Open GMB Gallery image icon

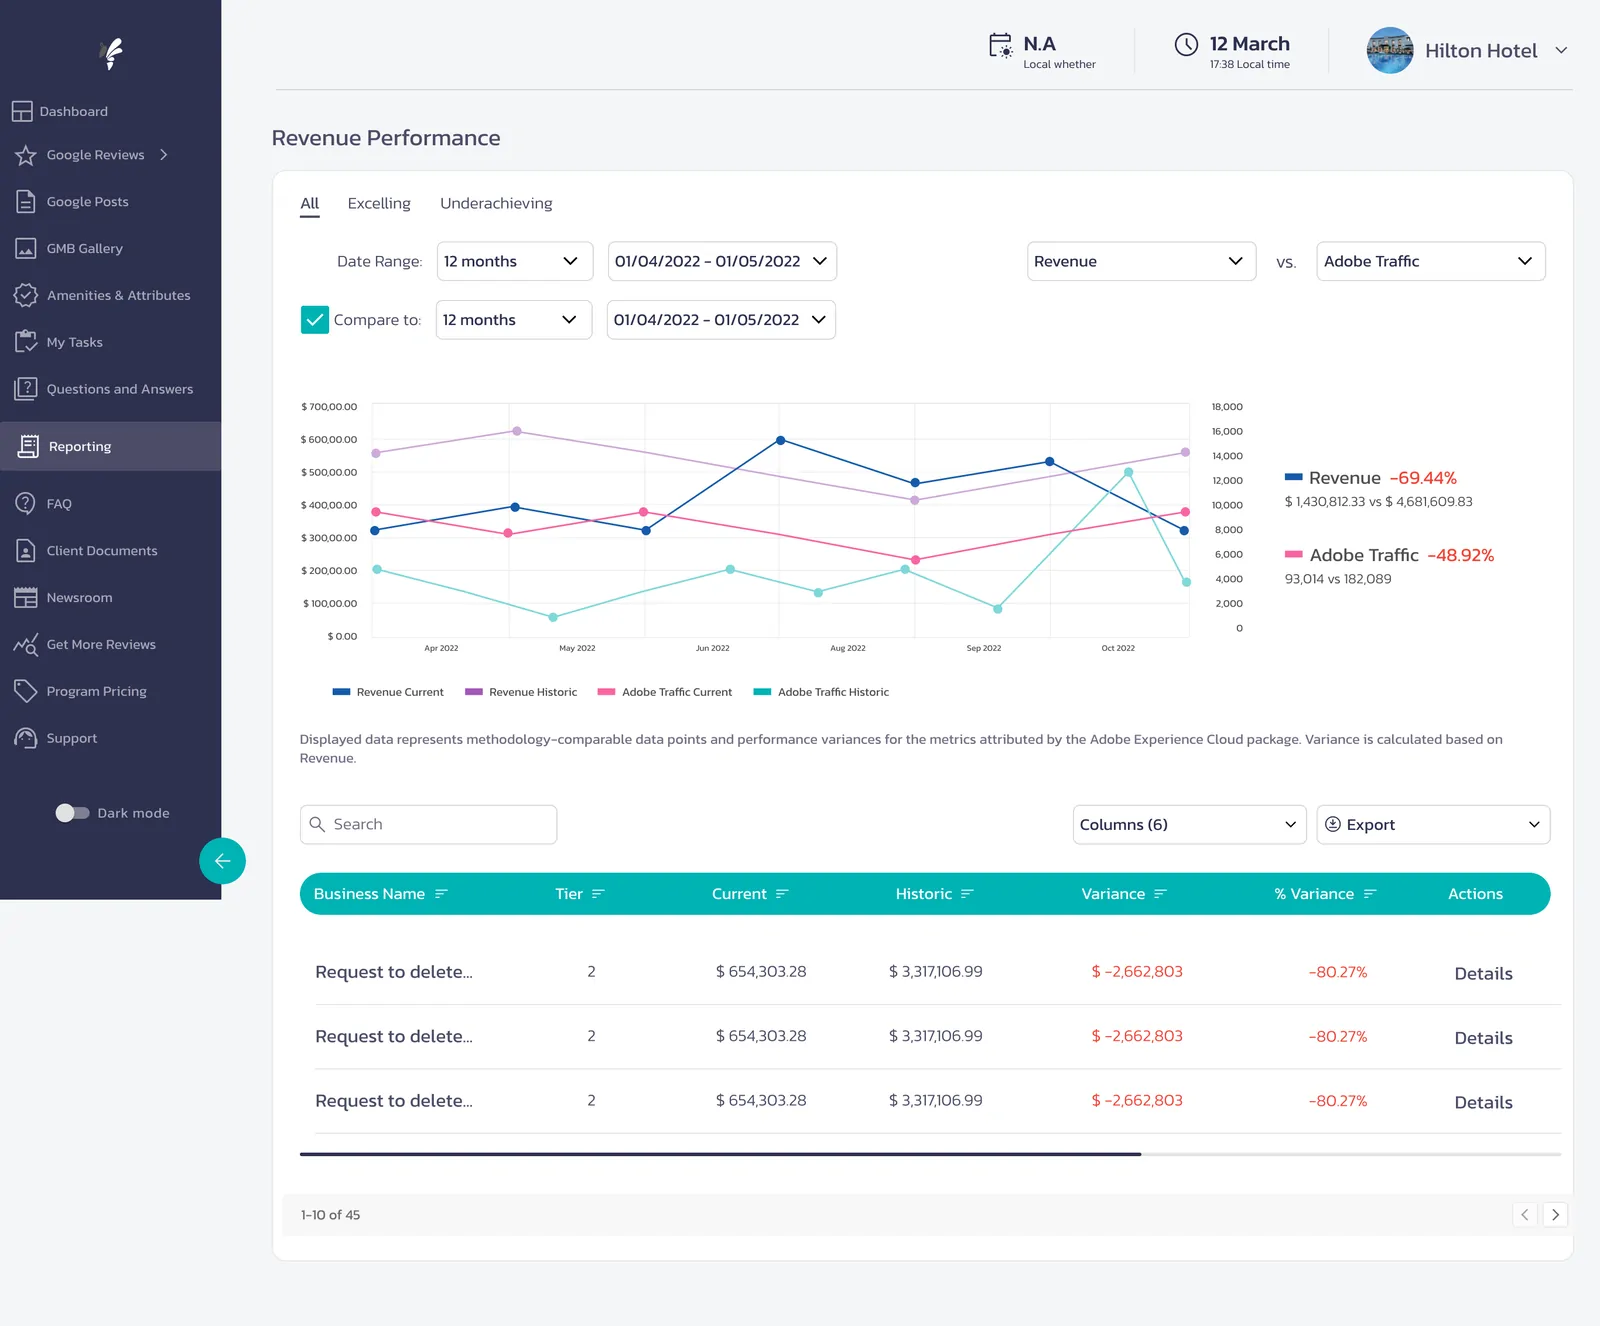pyautogui.click(x=26, y=248)
